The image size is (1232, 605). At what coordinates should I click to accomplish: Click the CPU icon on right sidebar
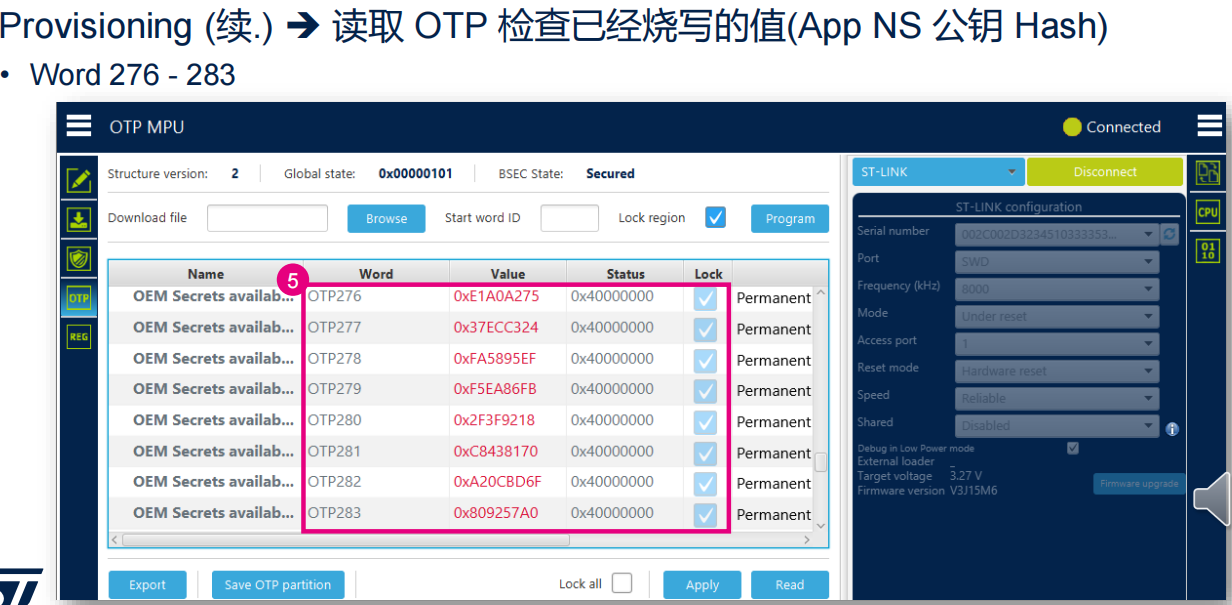pyautogui.click(x=1207, y=211)
